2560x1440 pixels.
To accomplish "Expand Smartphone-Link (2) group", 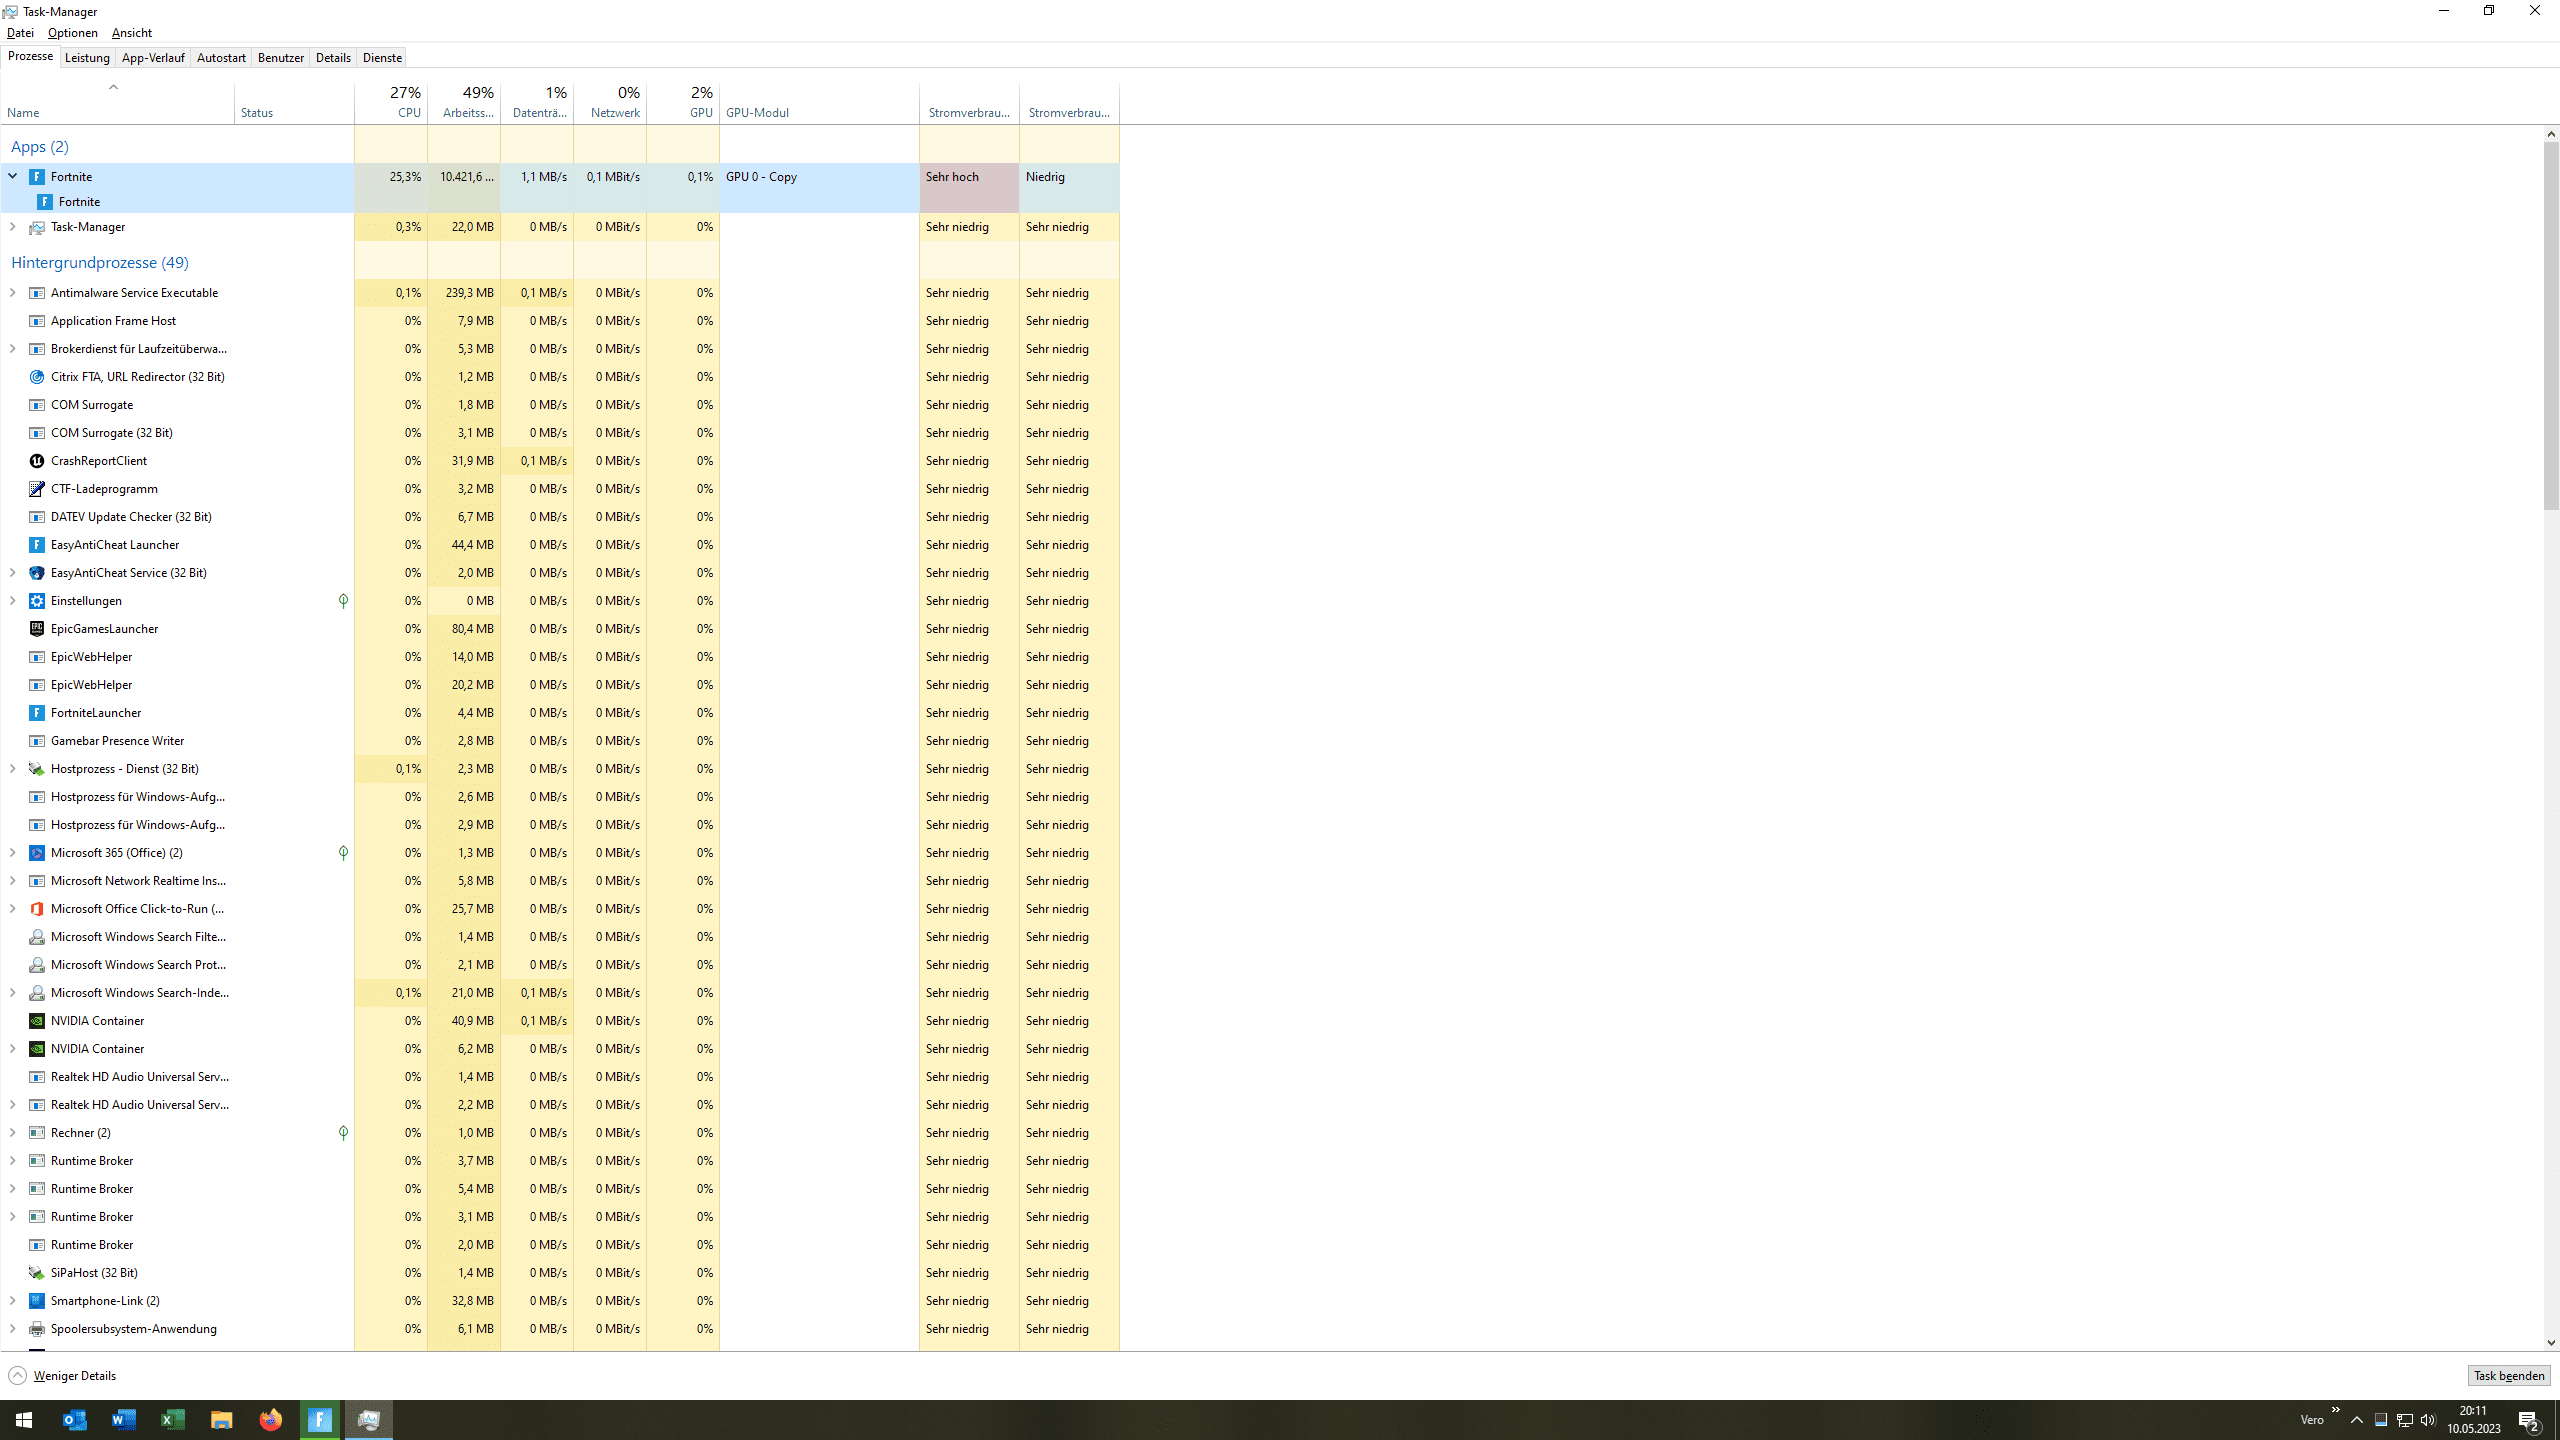I will (x=12, y=1301).
